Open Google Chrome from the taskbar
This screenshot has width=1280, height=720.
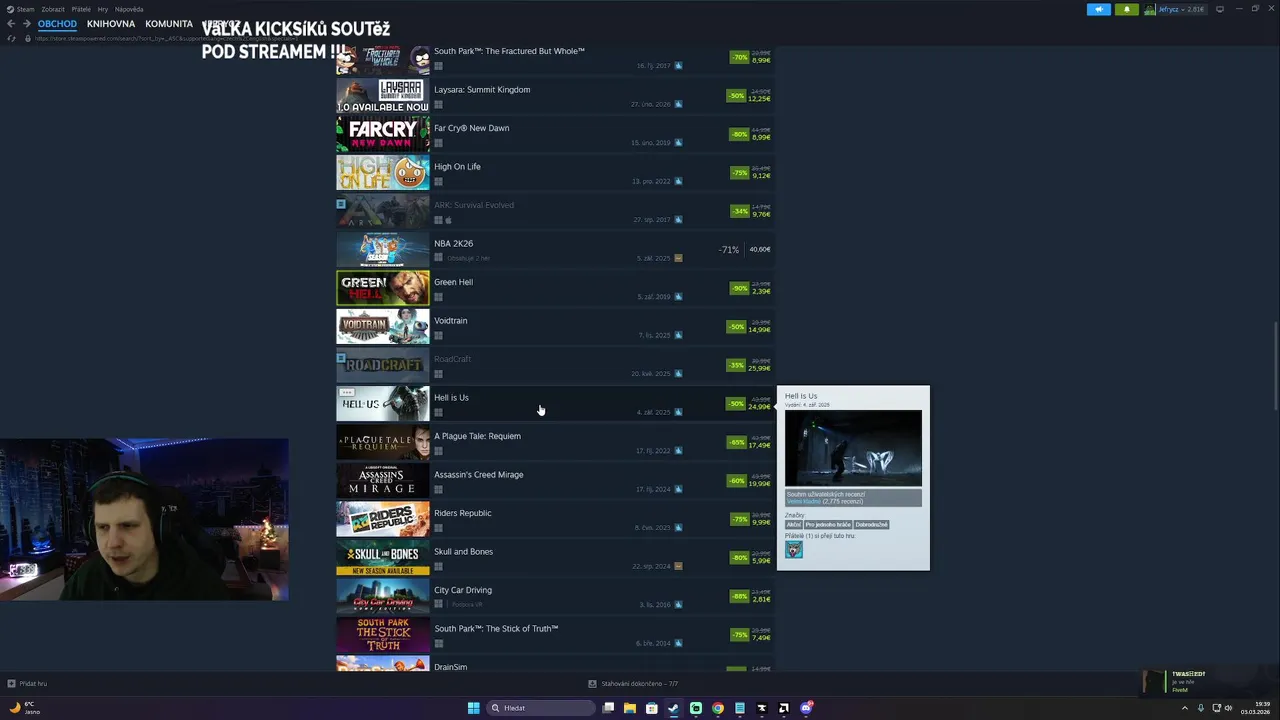718,708
